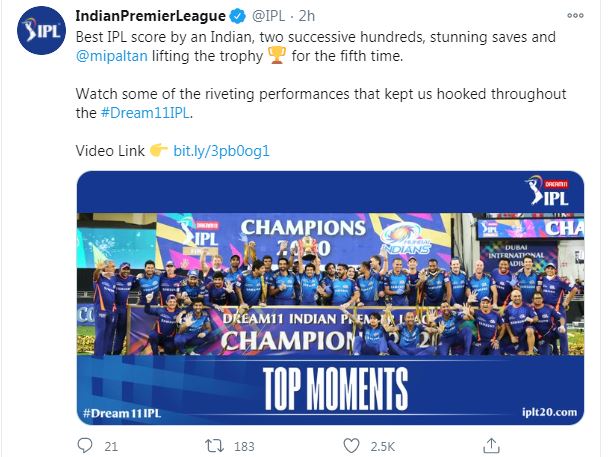
Task: Click the 21 replies count
Action: click(x=111, y=447)
